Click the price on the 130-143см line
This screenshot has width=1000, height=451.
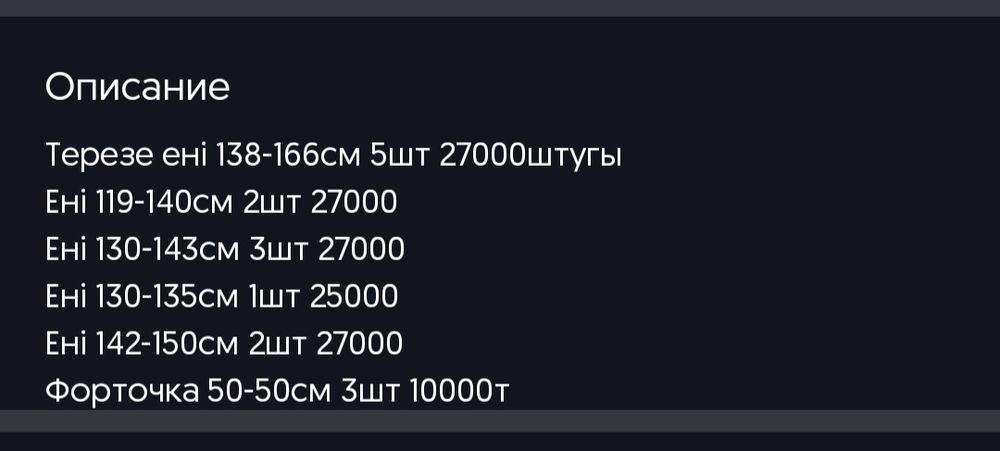tap(361, 250)
